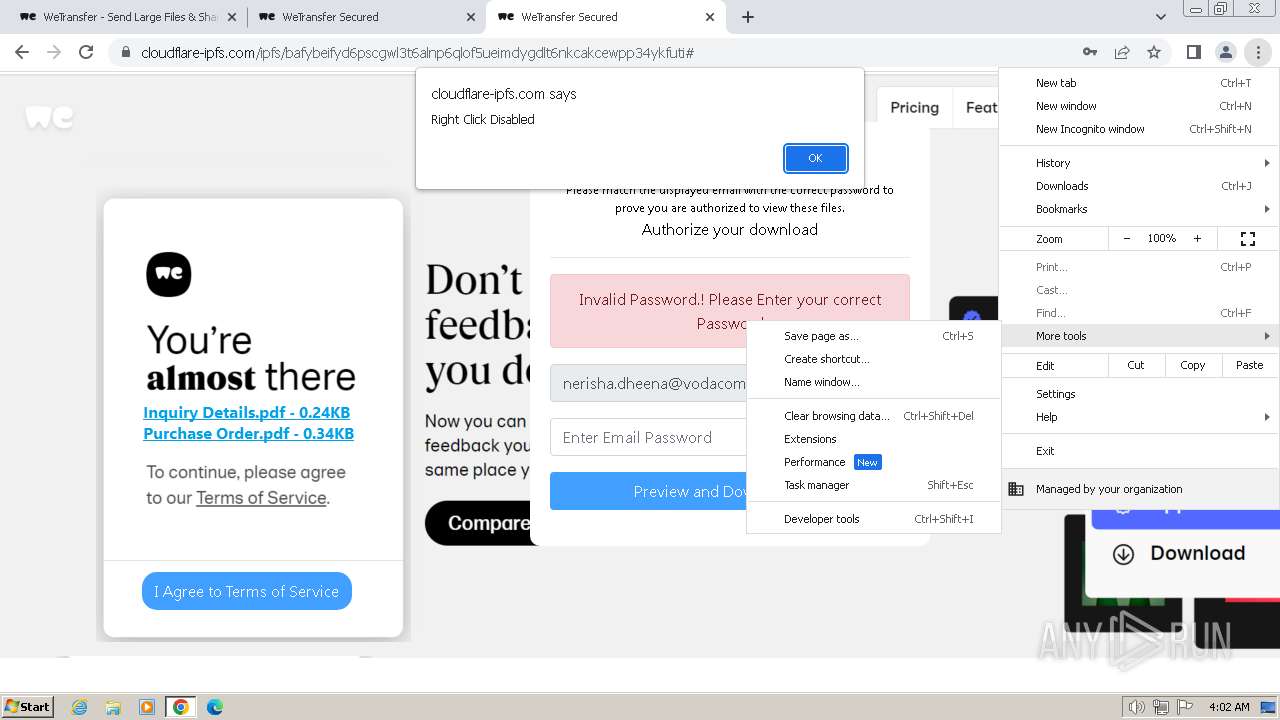Click the action center flag tray icon
Image resolution: width=1280 pixels, height=720 pixels.
click(1185, 707)
